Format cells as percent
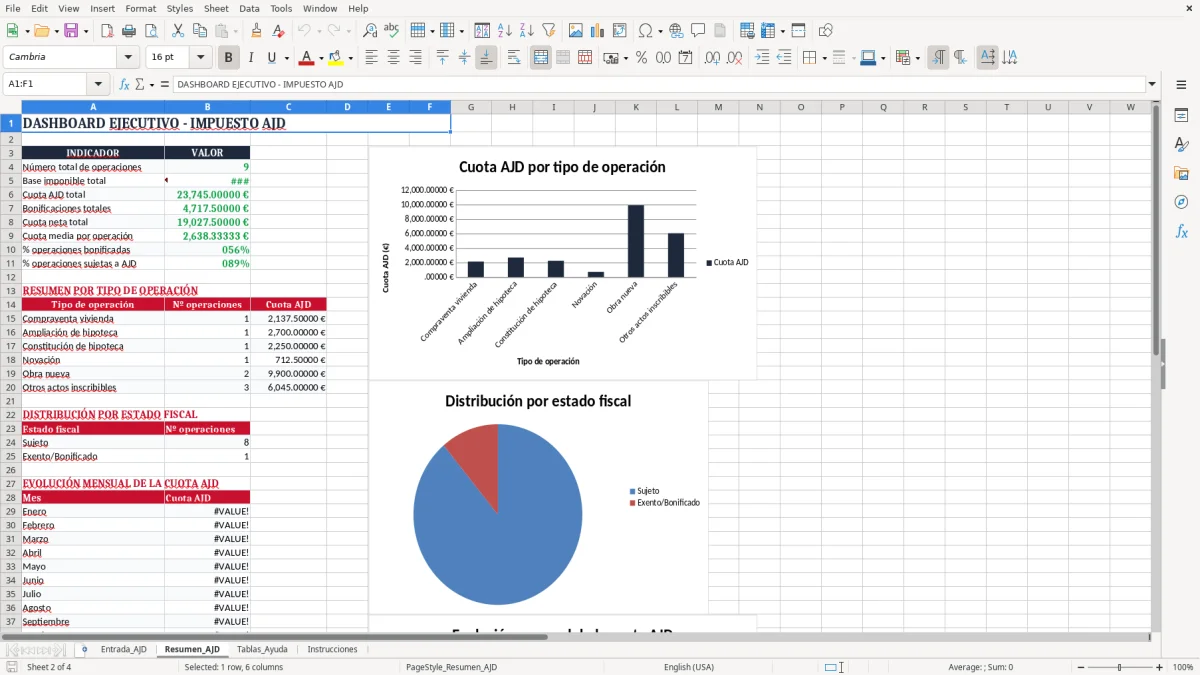This screenshot has height=675, width=1200. [641, 57]
